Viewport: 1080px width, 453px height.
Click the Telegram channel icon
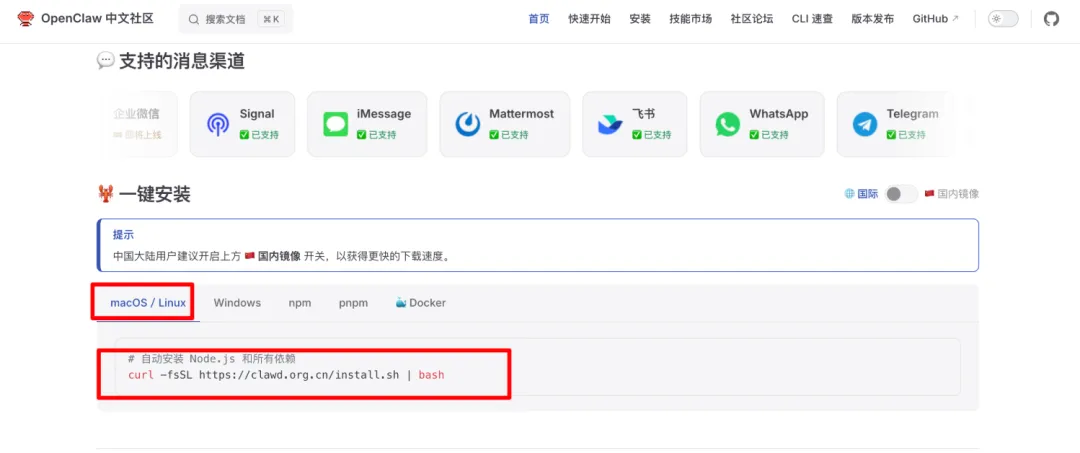pos(864,125)
